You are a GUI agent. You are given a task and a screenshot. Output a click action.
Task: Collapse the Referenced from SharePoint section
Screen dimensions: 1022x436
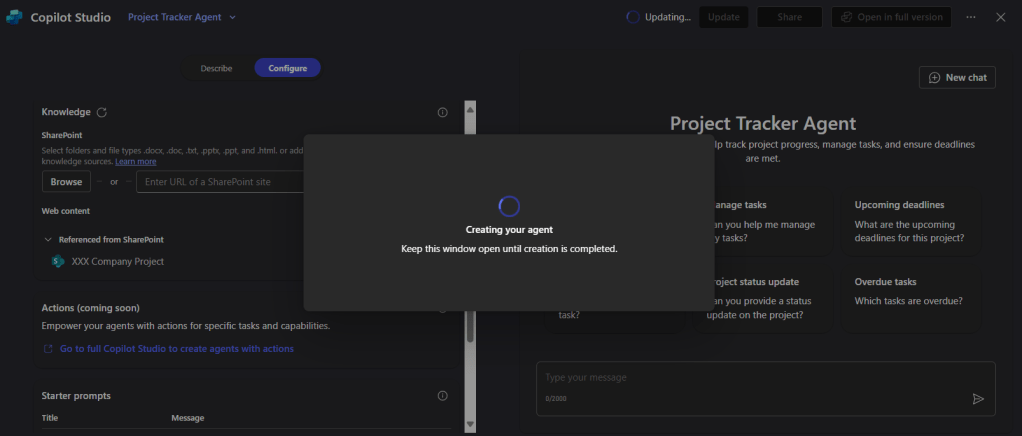click(x=48, y=240)
